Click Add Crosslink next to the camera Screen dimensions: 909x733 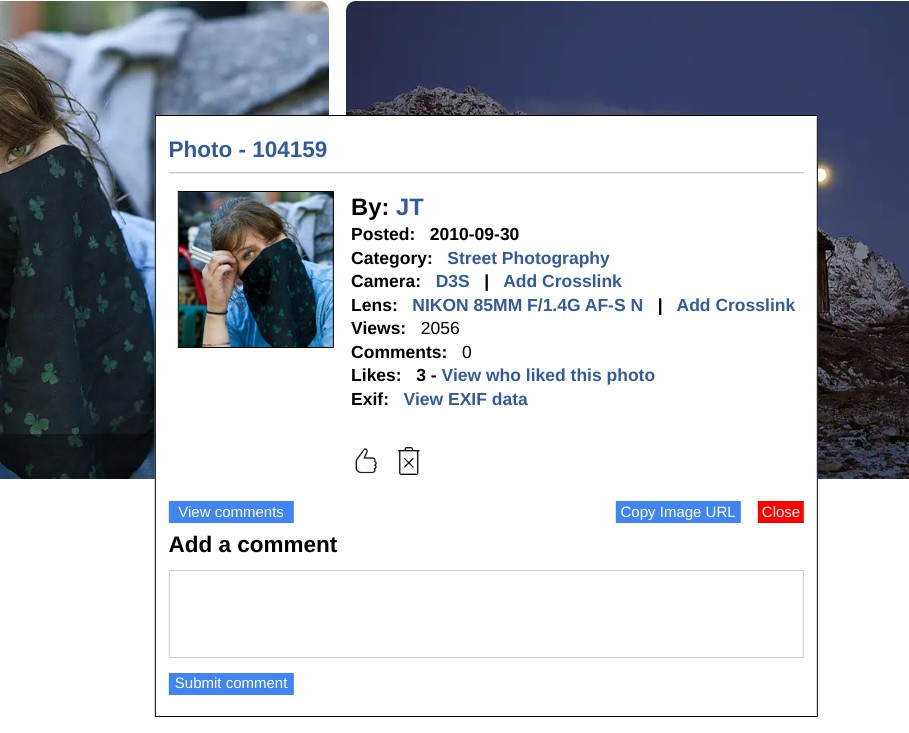(562, 281)
